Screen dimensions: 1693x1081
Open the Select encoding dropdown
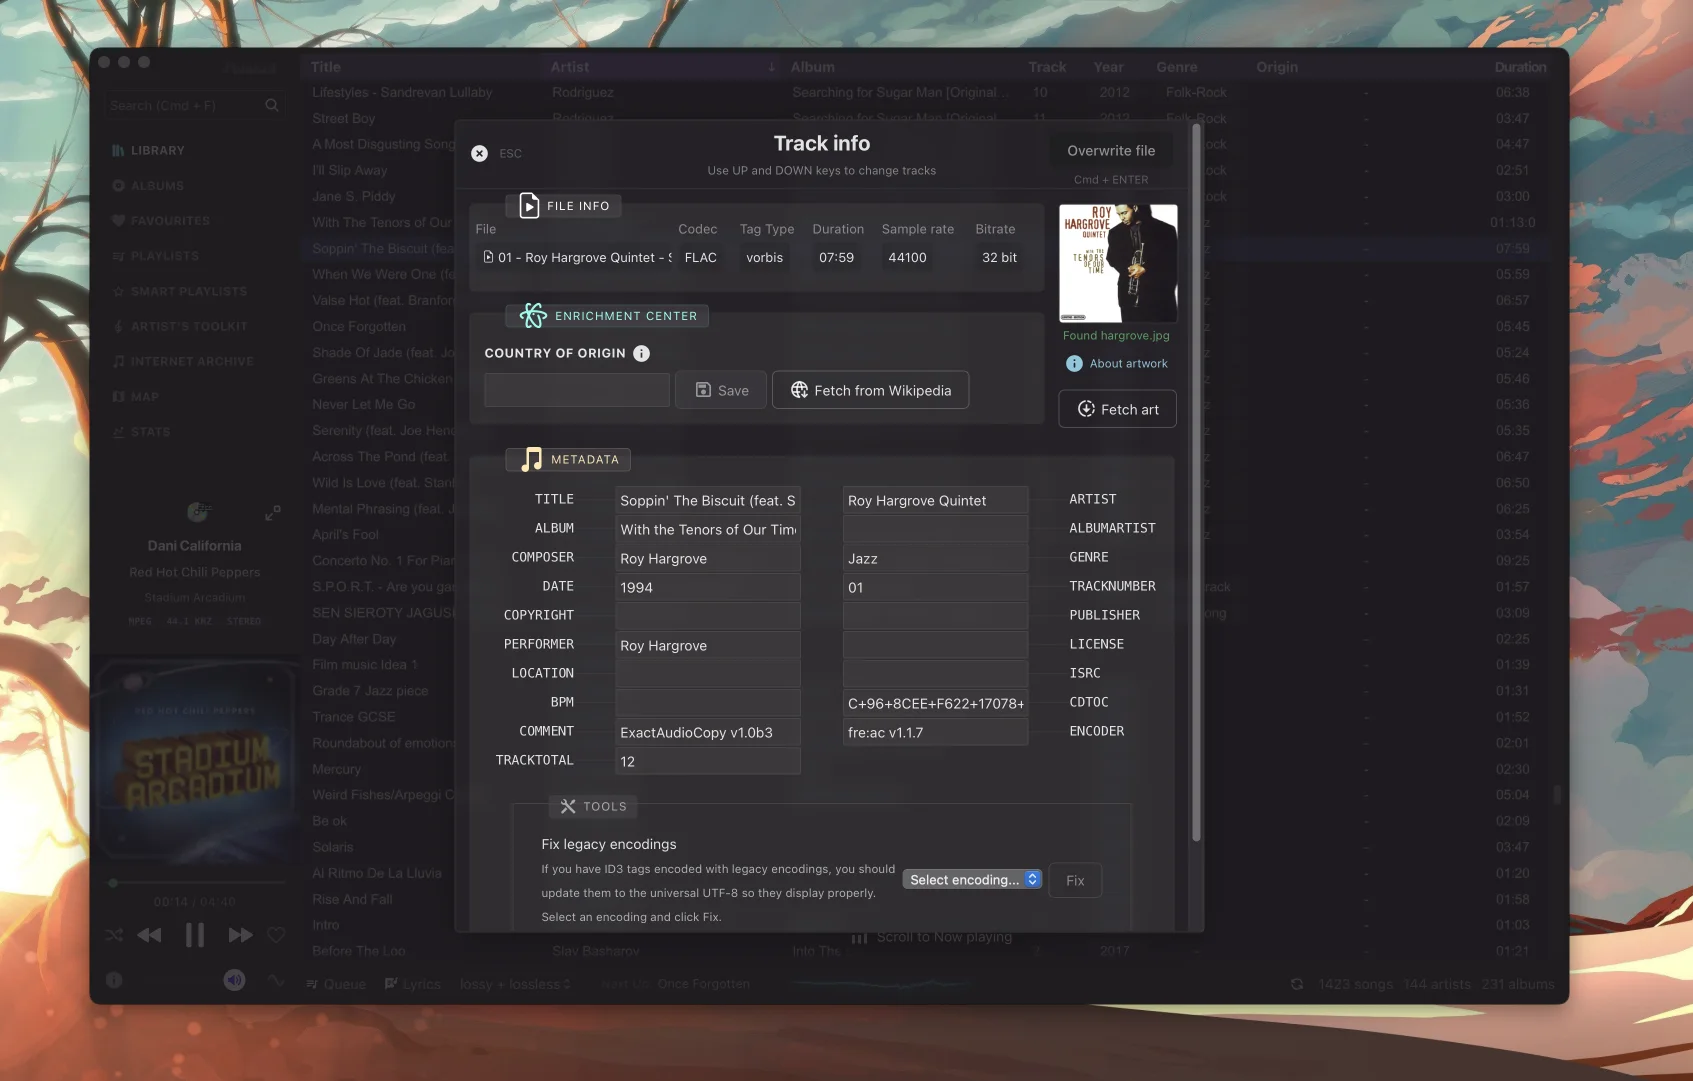click(x=971, y=880)
